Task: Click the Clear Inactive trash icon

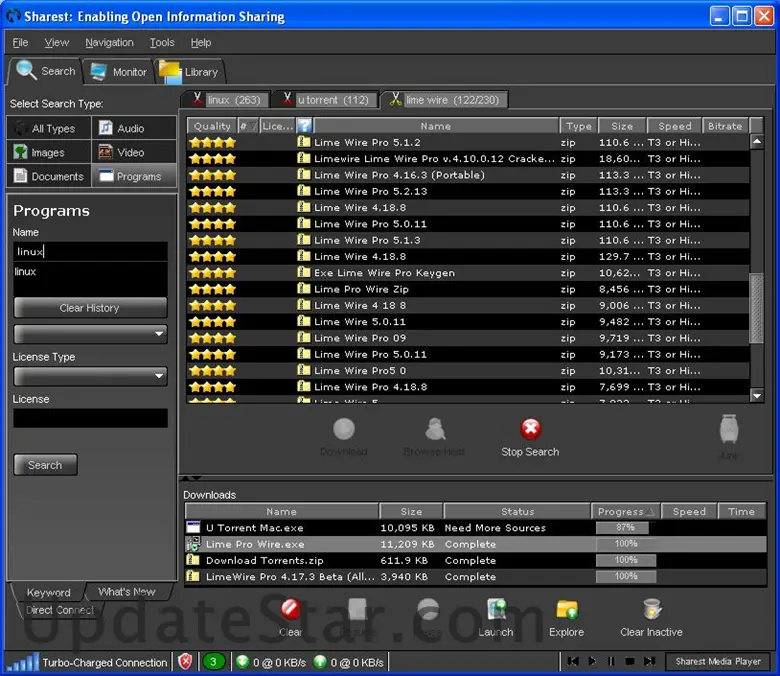Action: tap(651, 611)
